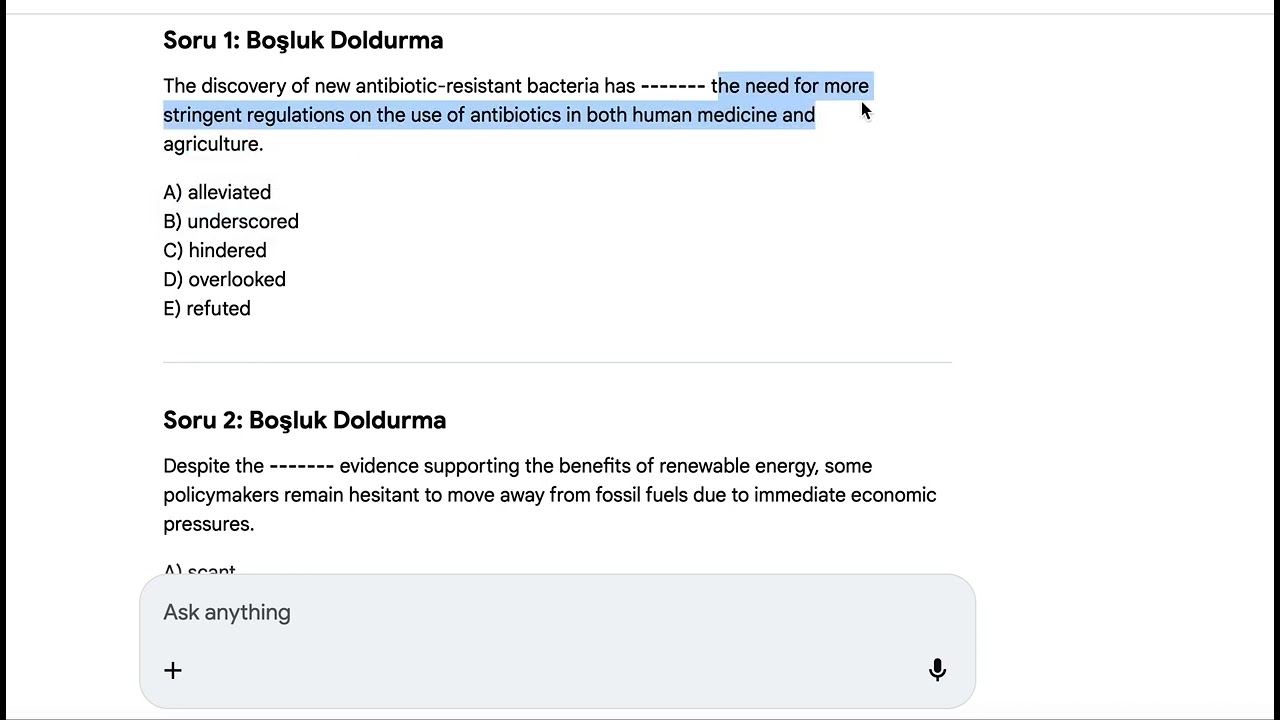Select answer option A) alleviated

coord(217,192)
